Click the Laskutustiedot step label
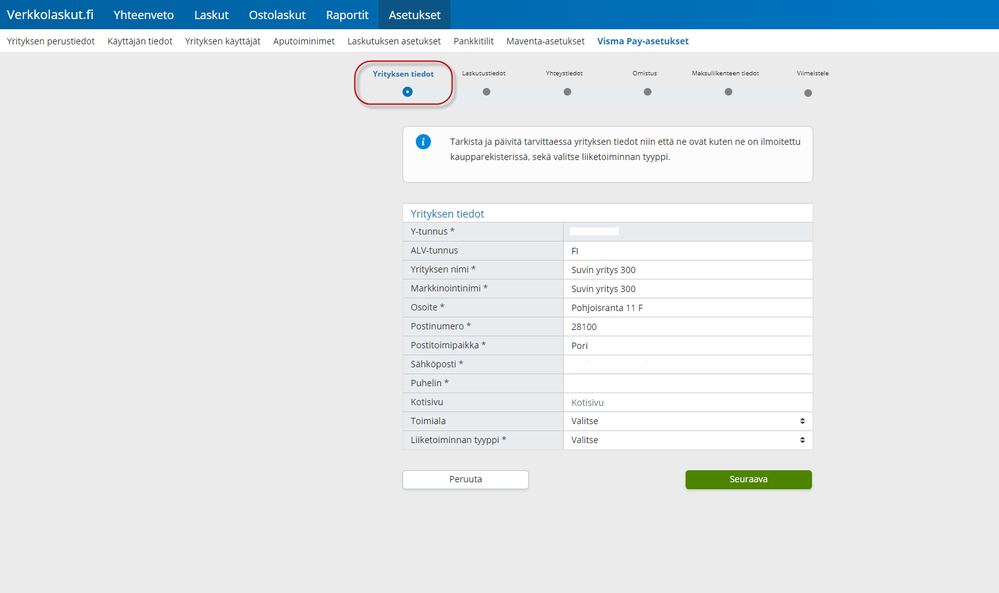Viewport: 999px width, 593px height. coord(484,73)
